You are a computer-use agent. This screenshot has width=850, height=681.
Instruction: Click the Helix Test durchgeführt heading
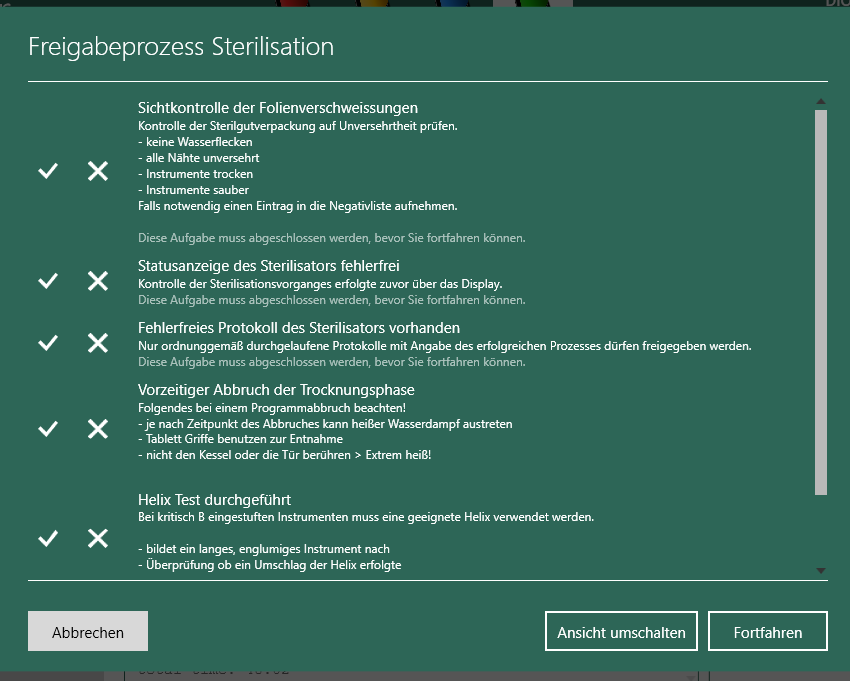coord(214,499)
